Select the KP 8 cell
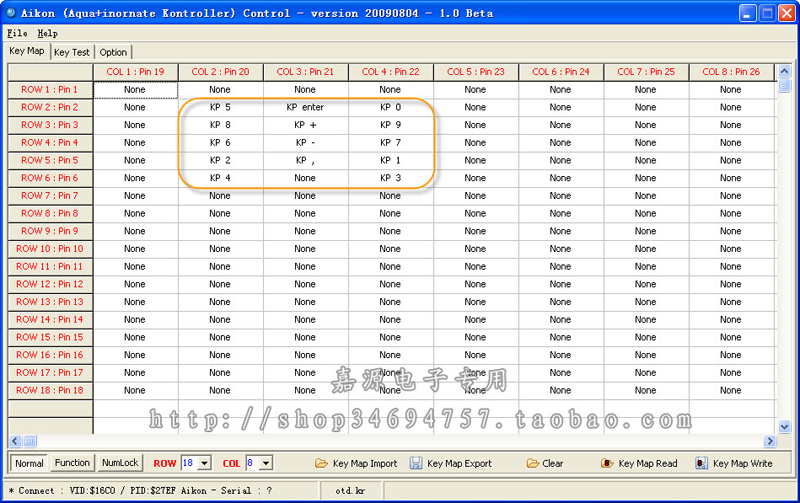 tap(220, 125)
